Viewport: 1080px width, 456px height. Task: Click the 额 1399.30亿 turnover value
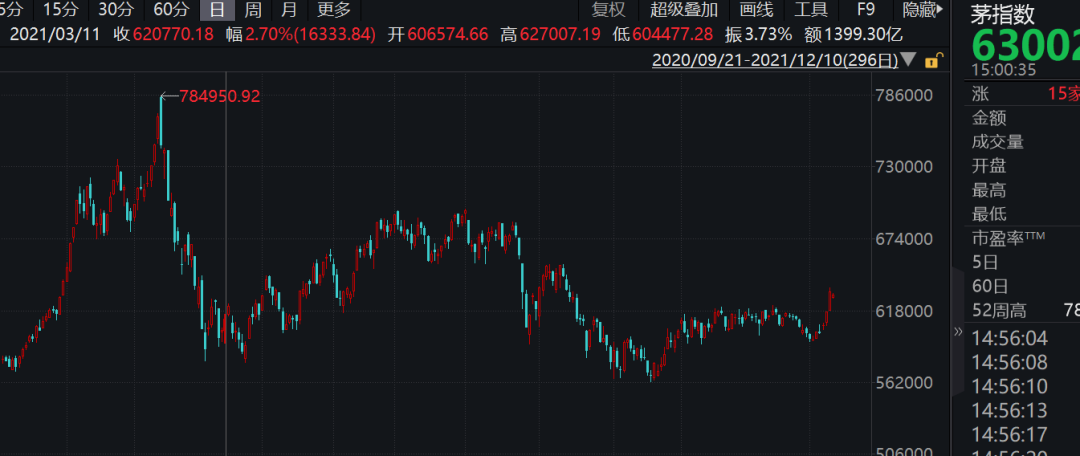[853, 34]
